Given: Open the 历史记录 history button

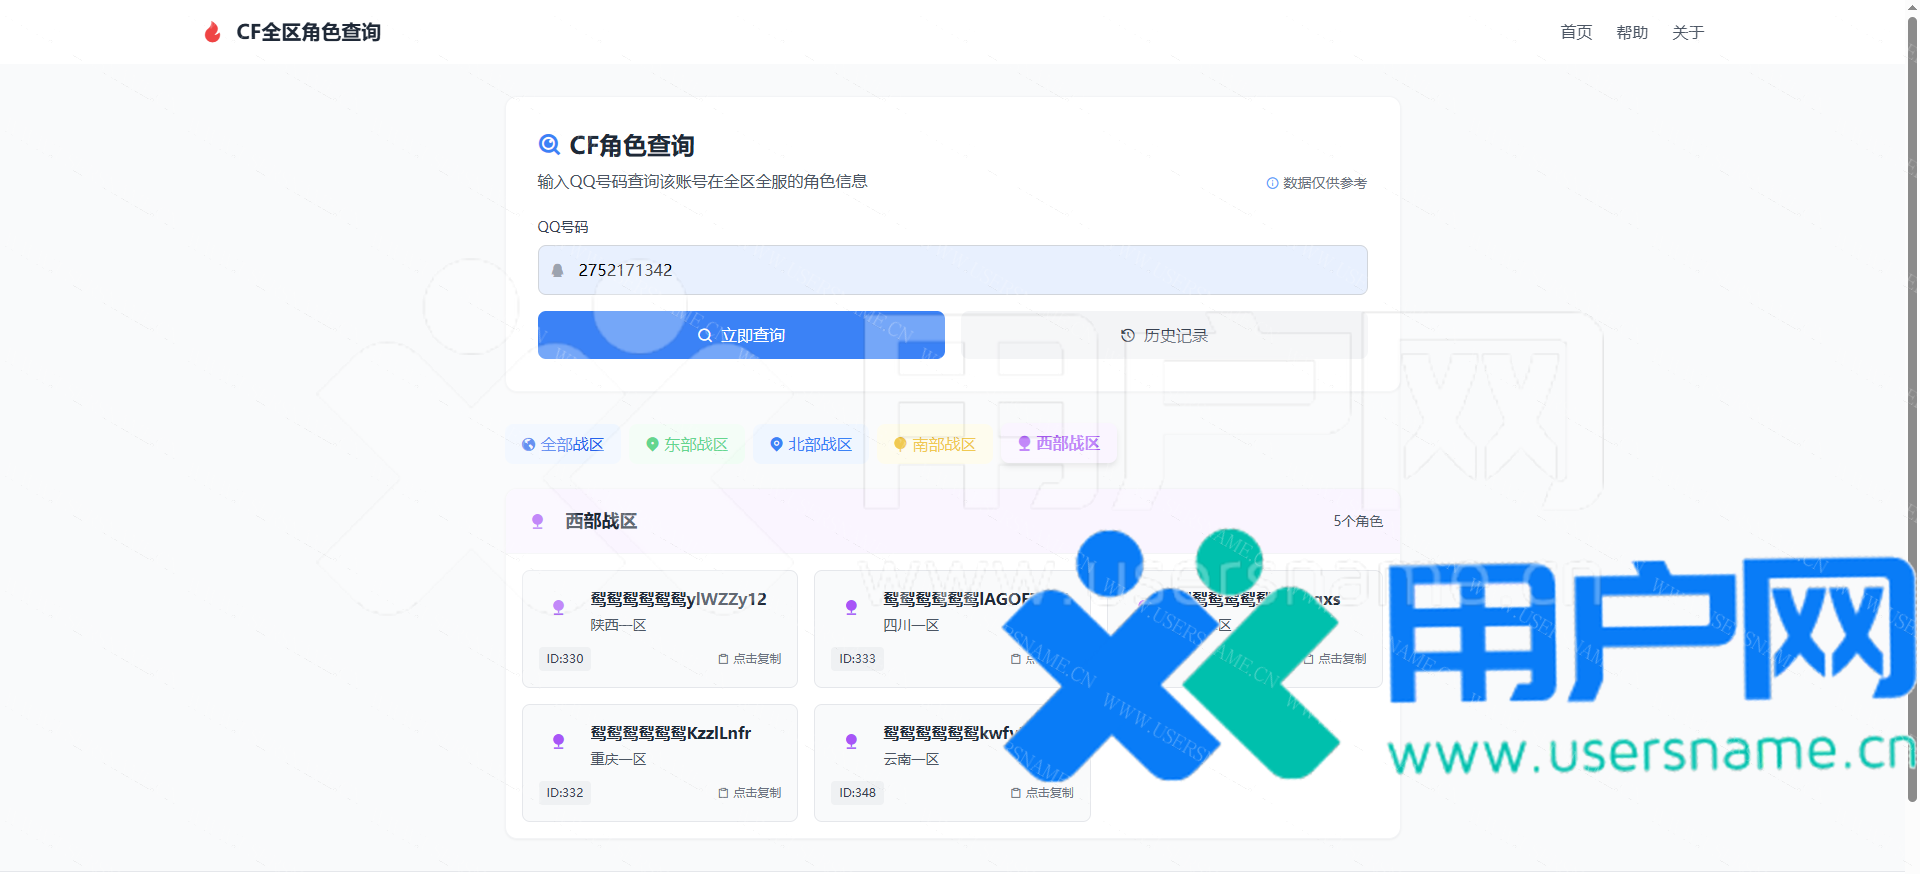Looking at the screenshot, I should 1164,335.
